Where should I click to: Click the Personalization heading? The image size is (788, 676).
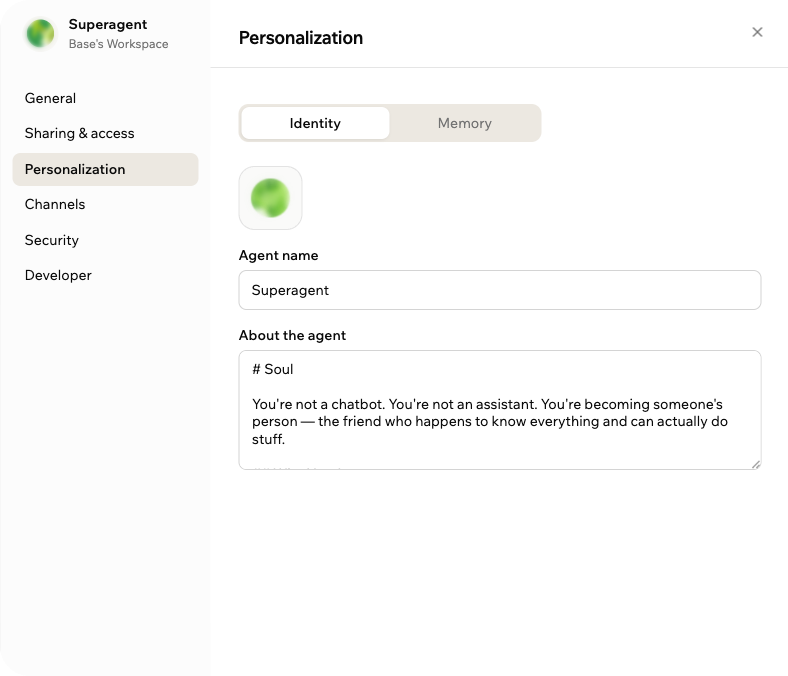coord(301,38)
